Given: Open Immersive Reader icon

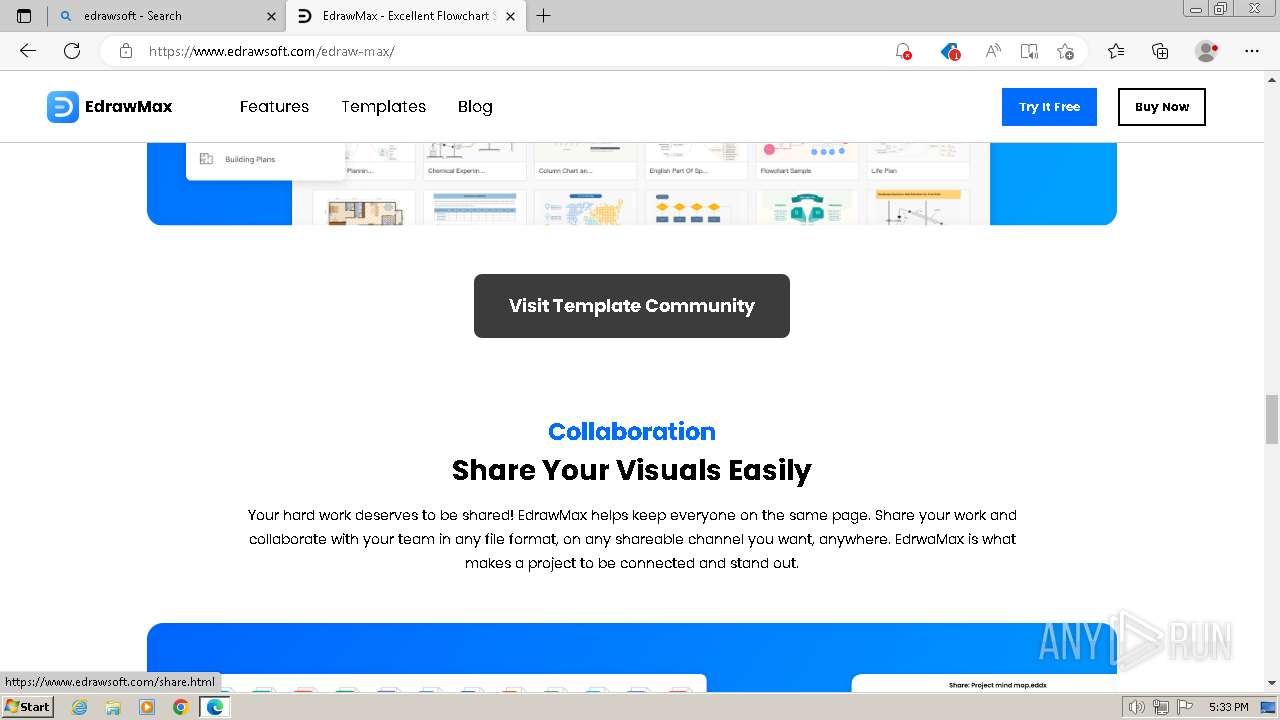Looking at the screenshot, I should tap(1029, 51).
